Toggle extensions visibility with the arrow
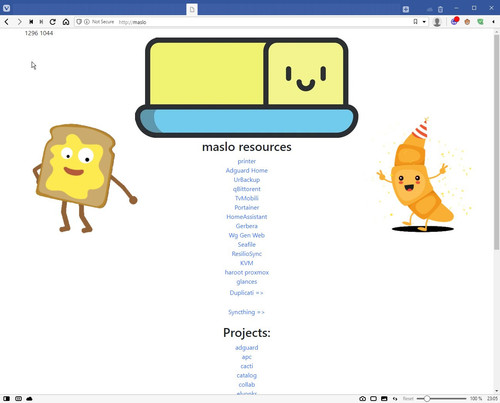Screen dimensions: 500x403 click(x=493, y=22)
